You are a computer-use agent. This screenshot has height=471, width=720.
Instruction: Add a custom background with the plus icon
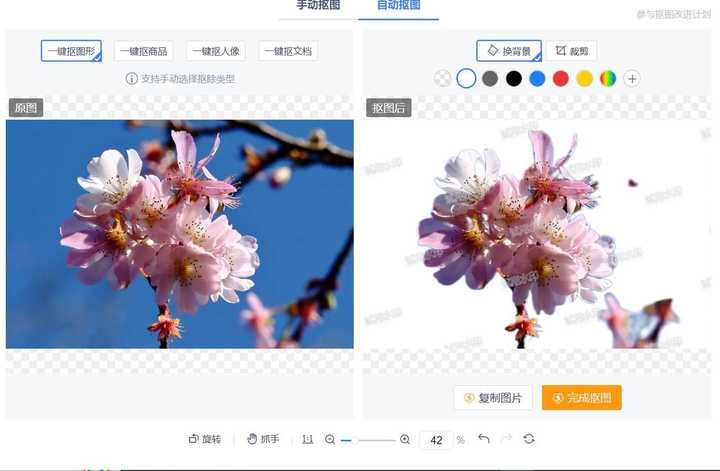632,79
